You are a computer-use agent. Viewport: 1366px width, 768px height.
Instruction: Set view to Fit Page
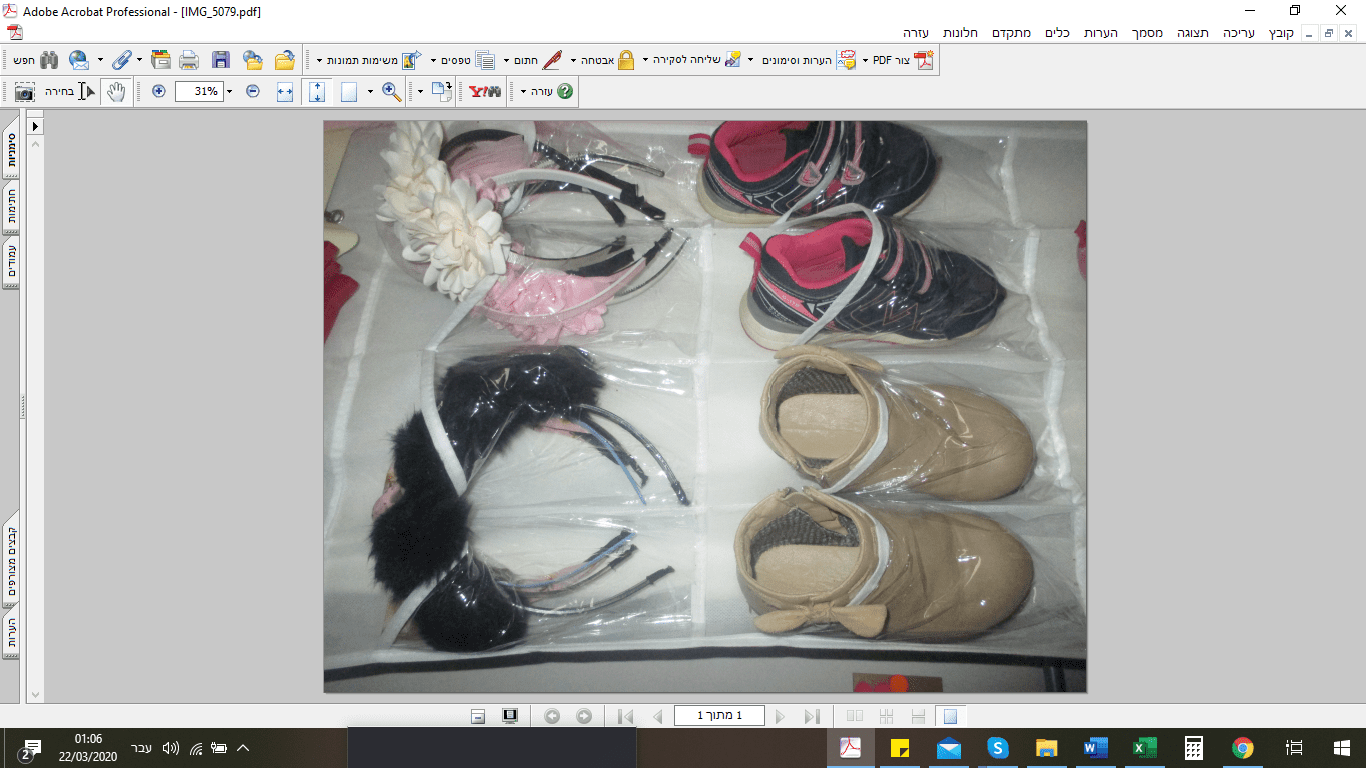click(x=317, y=92)
